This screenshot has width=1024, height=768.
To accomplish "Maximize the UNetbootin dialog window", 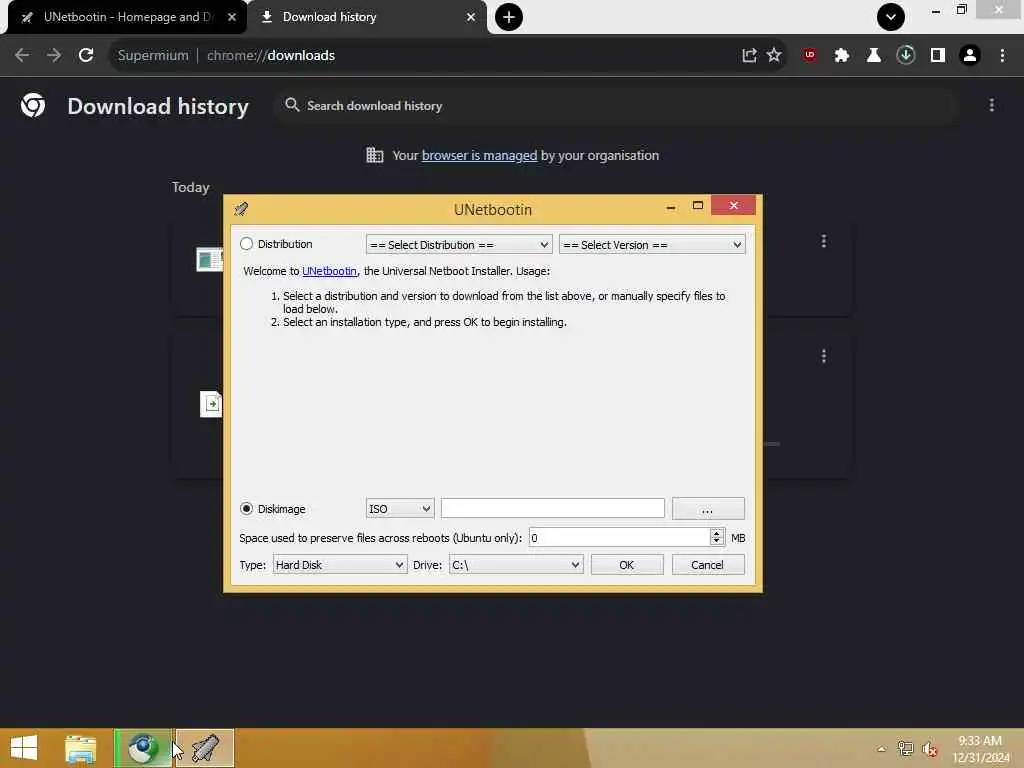I will (697, 206).
